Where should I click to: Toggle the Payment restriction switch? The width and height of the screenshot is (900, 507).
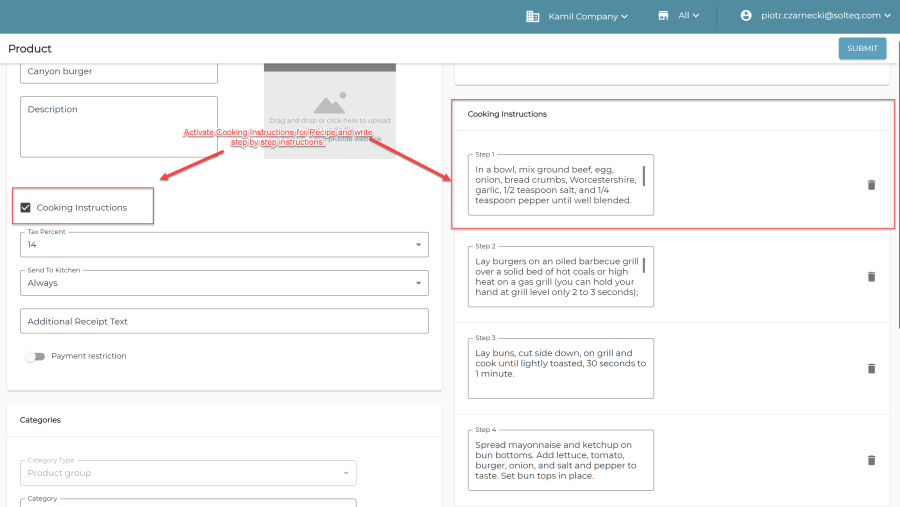tap(36, 356)
